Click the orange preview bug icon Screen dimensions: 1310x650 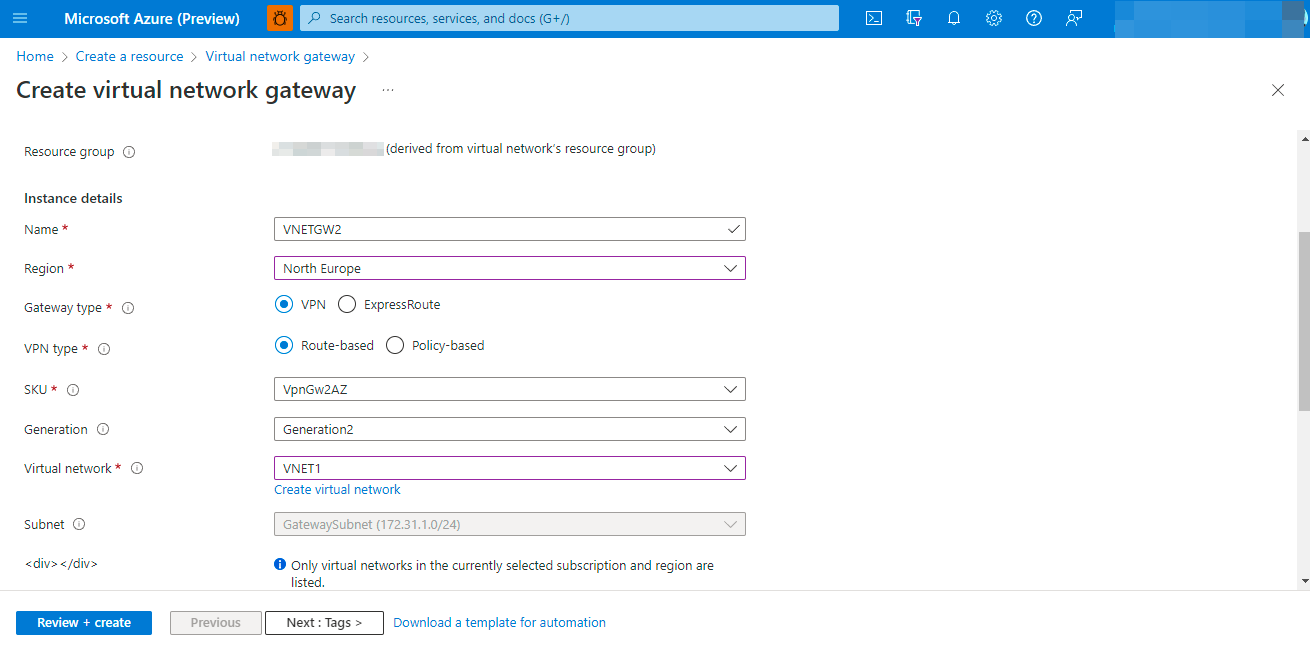coord(280,18)
